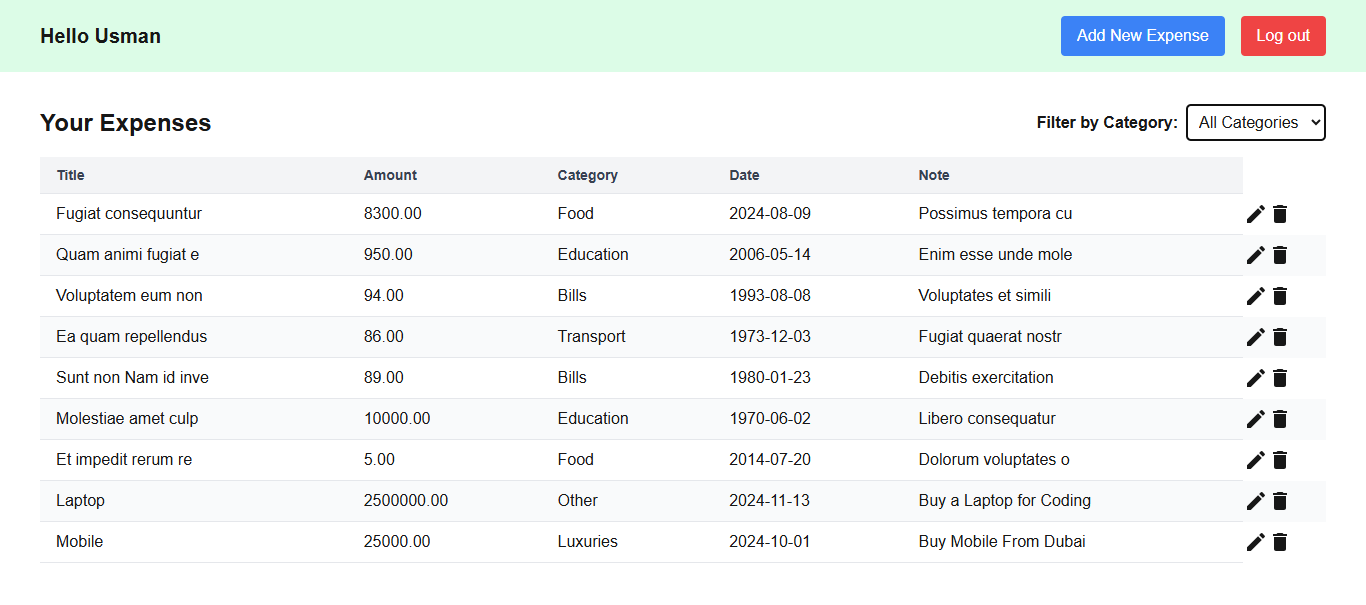Click the Date column header
The width and height of the screenshot is (1366, 605).
click(x=744, y=175)
